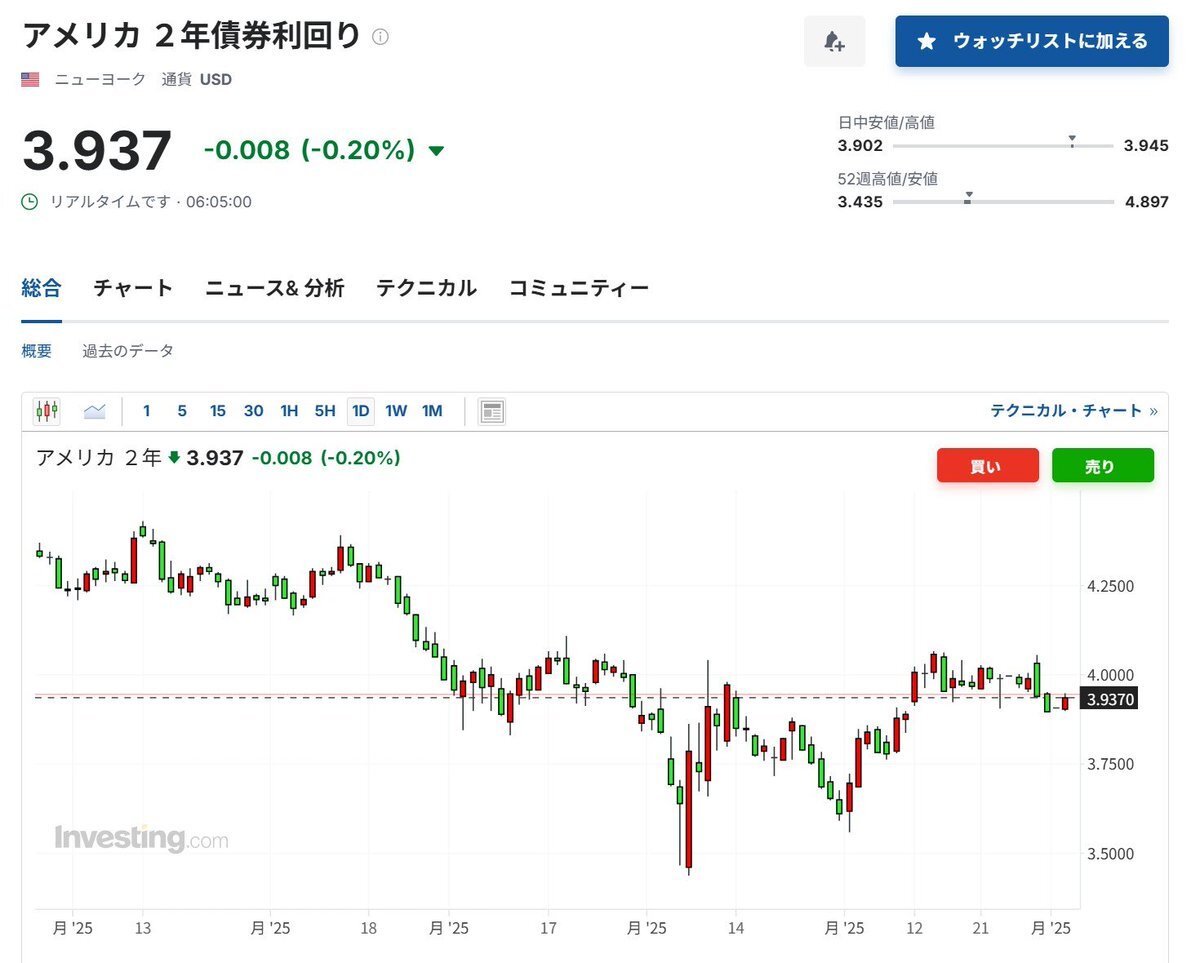This screenshot has height=963, width=1200.
Task: Switch to the テクニカル tab
Action: coord(426,289)
